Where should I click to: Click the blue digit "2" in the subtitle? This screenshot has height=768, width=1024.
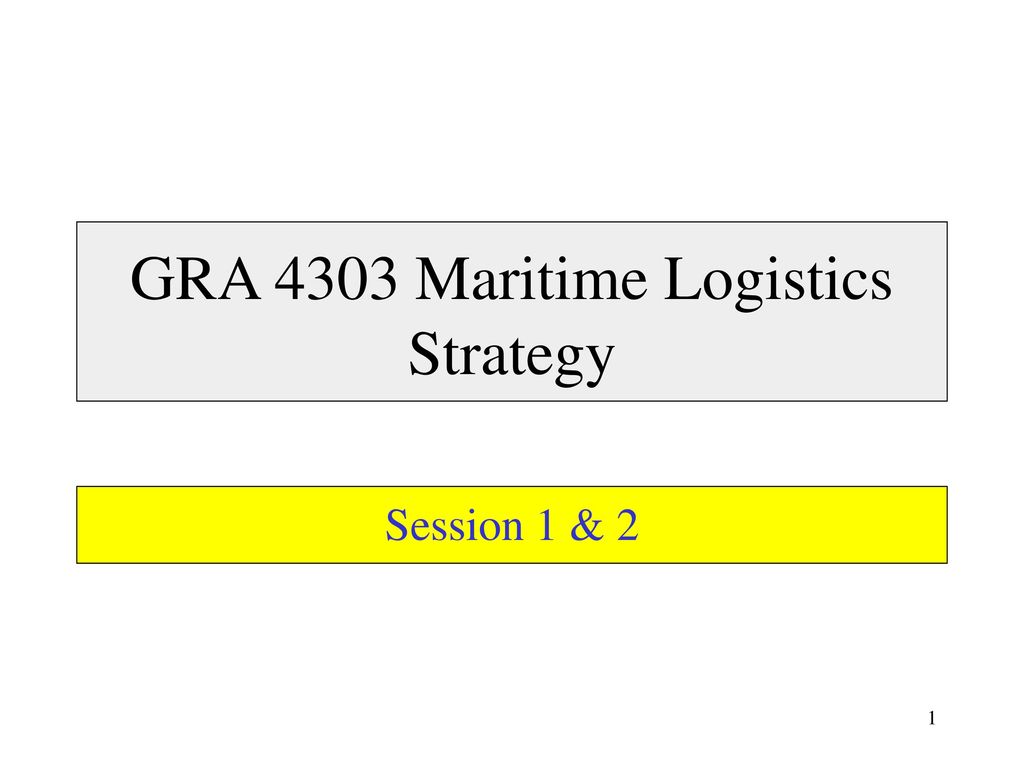pyautogui.click(x=628, y=525)
